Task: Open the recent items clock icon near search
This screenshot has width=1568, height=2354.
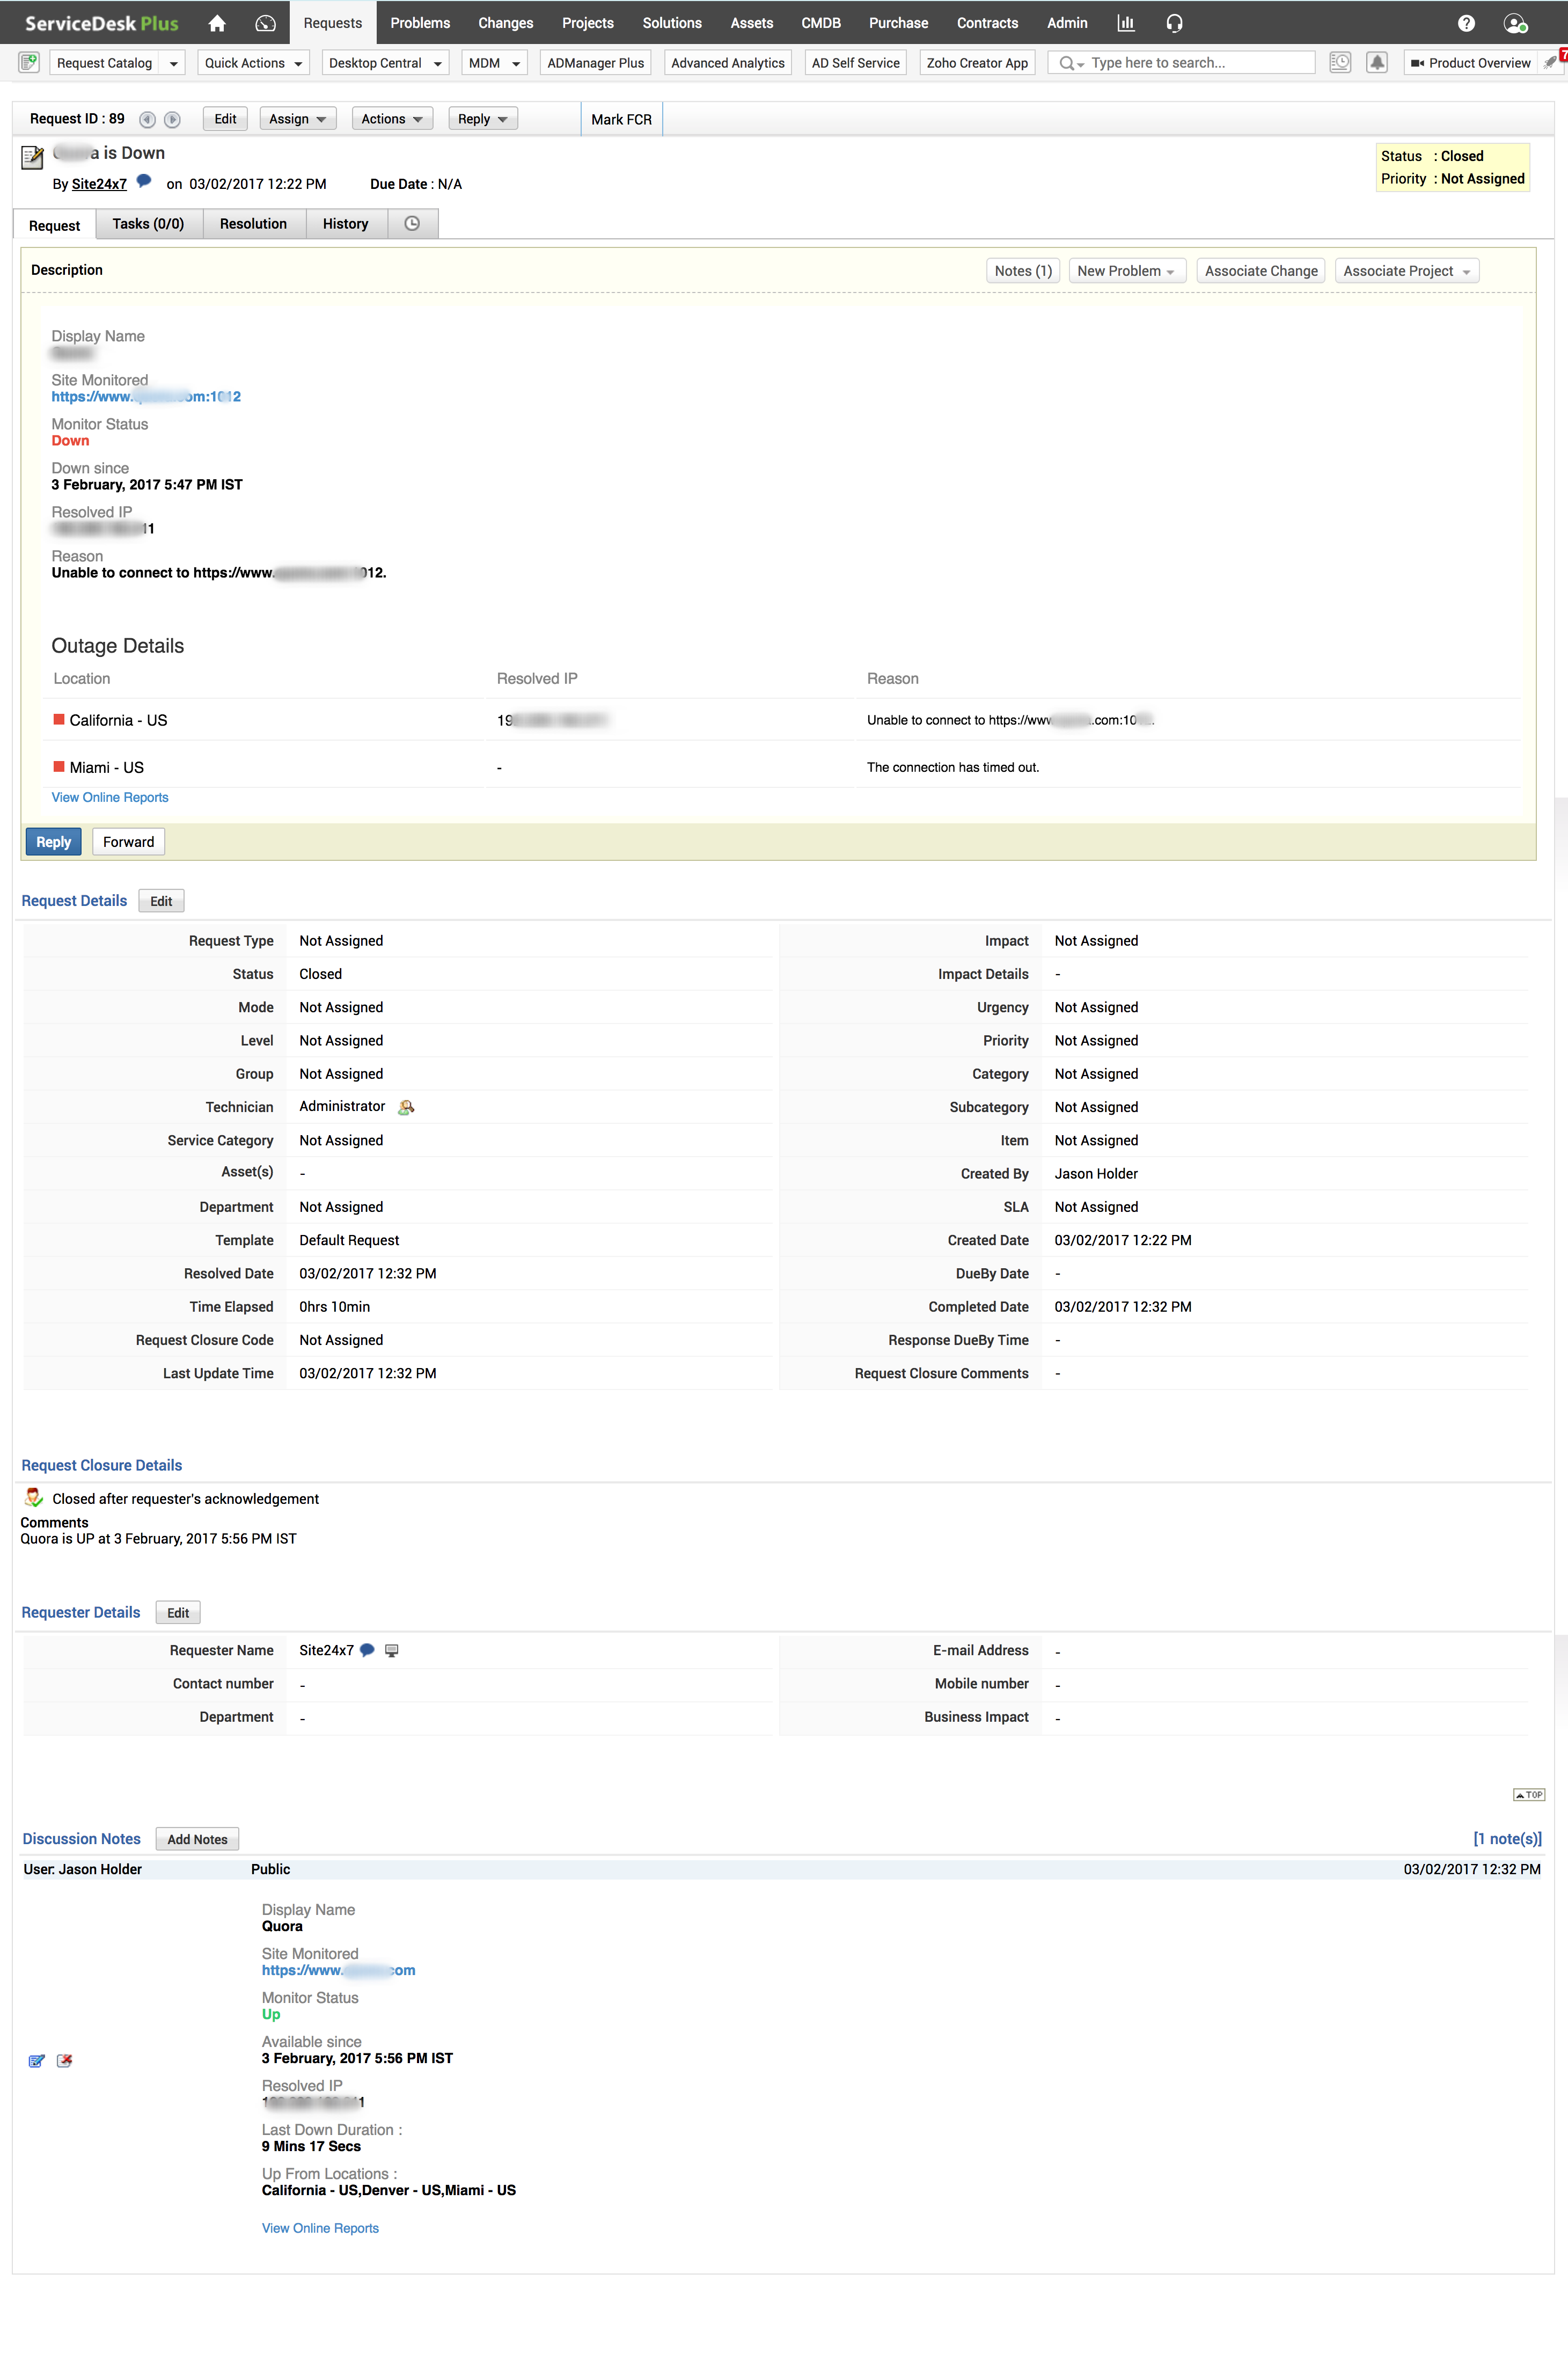Action: pyautogui.click(x=1340, y=62)
